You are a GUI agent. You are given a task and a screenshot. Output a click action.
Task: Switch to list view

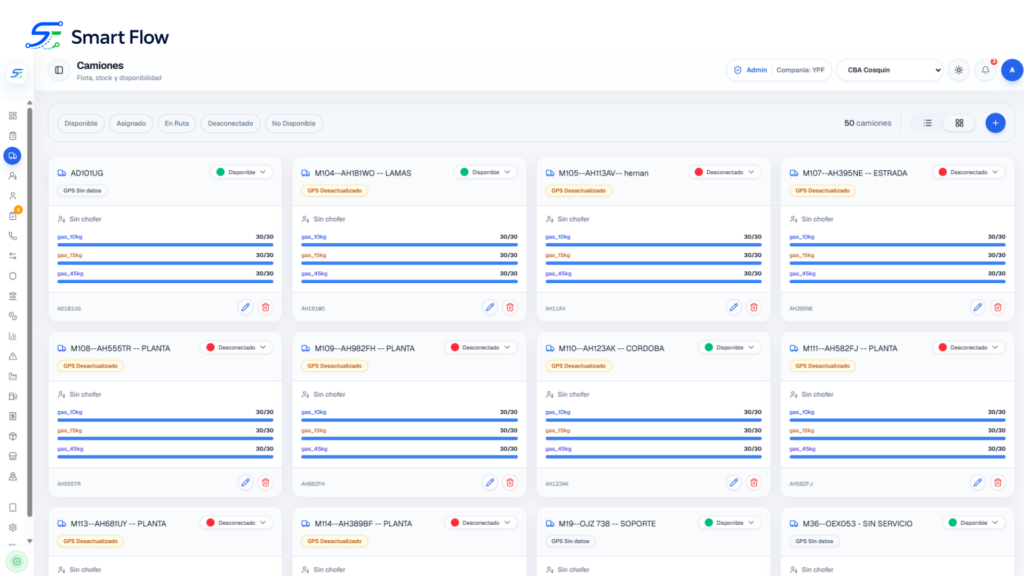click(927, 123)
